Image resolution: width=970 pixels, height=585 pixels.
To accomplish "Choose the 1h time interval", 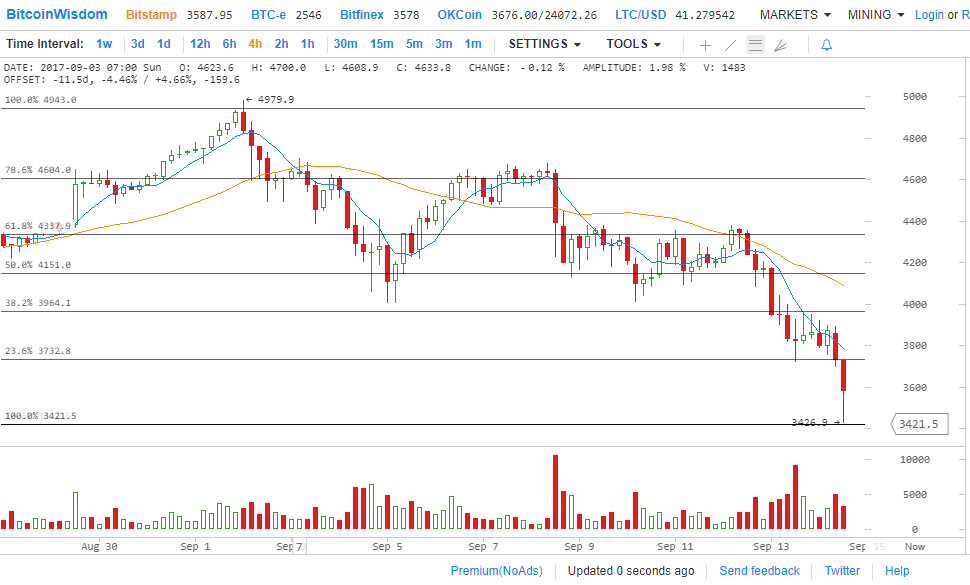I will (x=307, y=44).
